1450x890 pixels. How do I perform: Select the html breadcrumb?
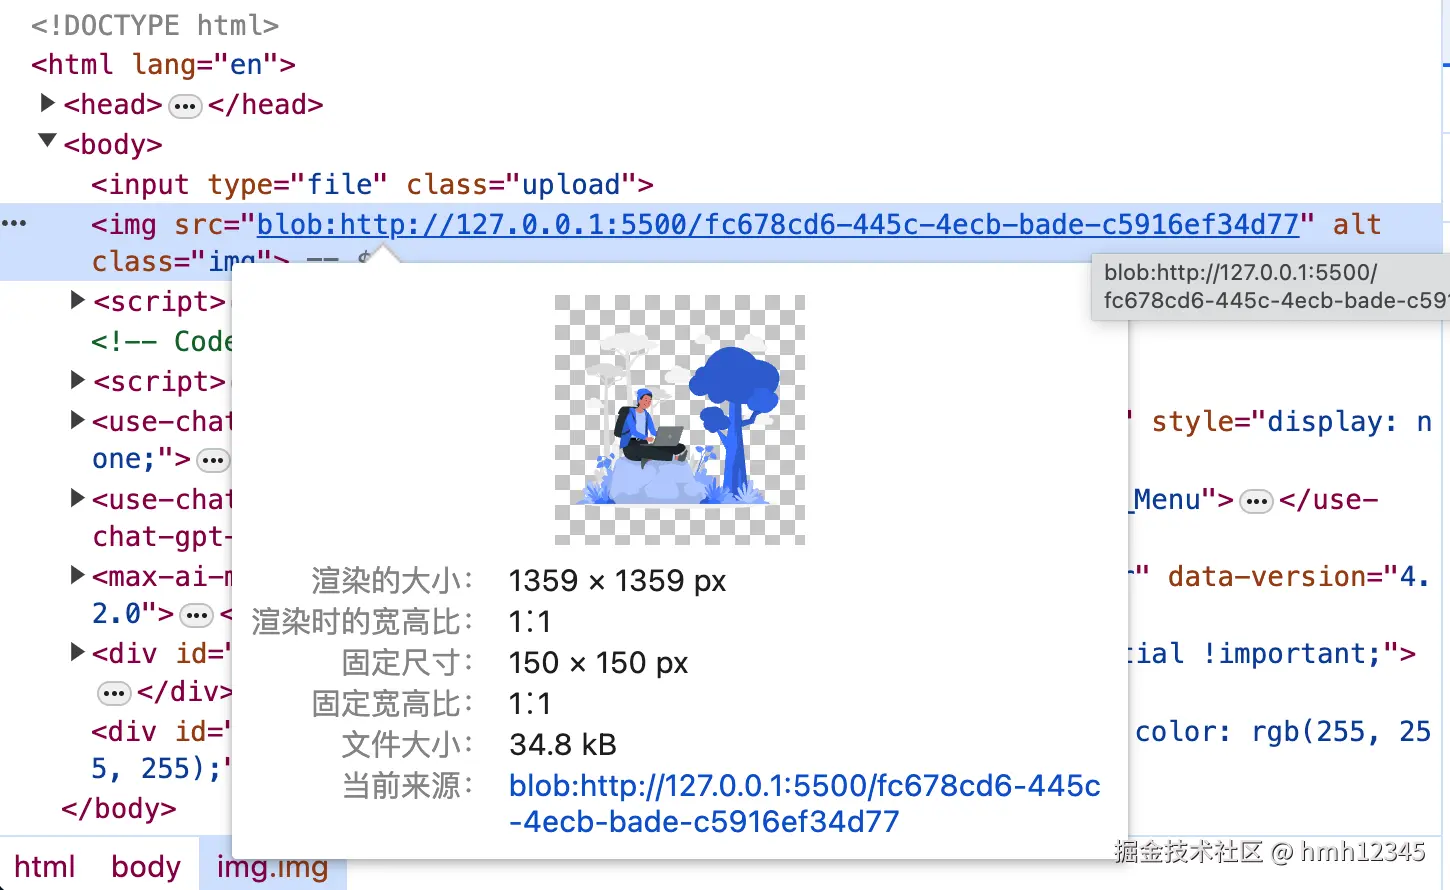click(45, 866)
